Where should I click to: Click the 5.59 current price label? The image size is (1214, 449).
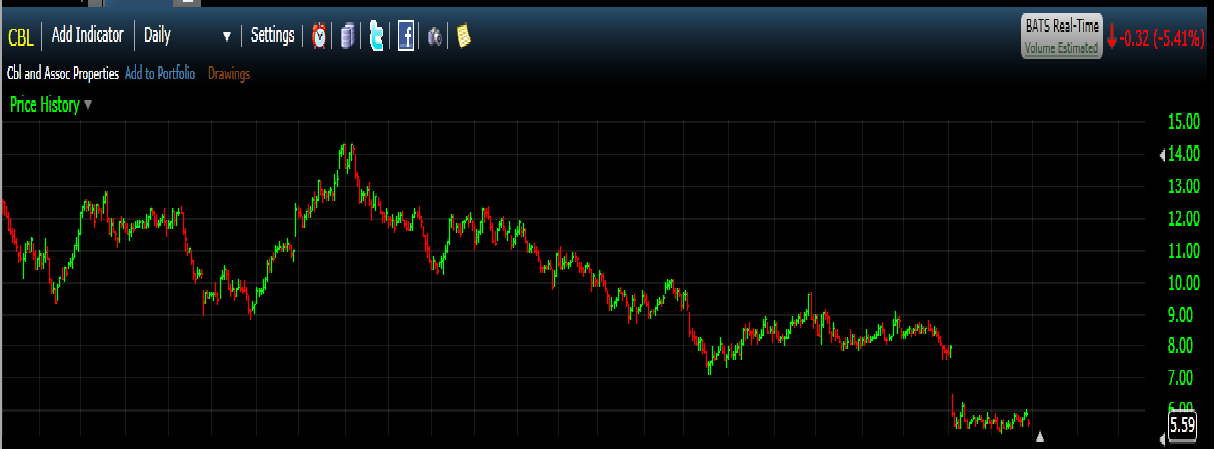(1182, 425)
